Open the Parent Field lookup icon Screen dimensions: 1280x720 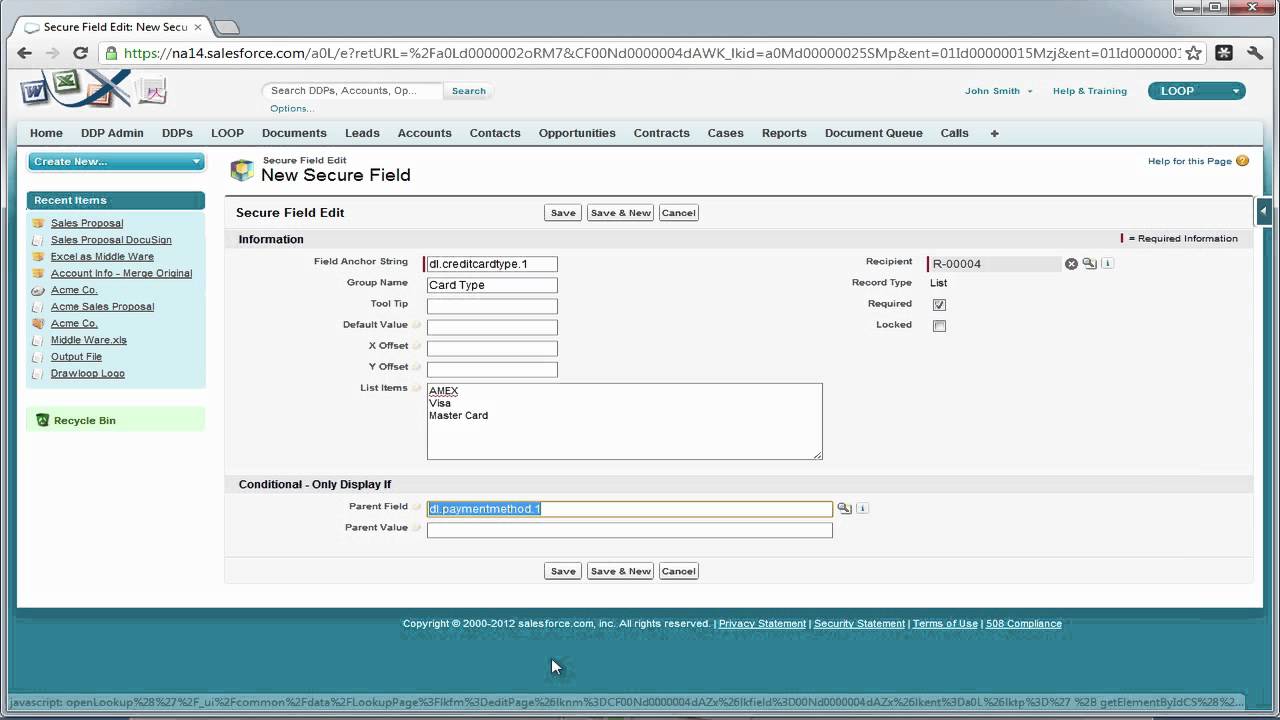click(x=844, y=509)
